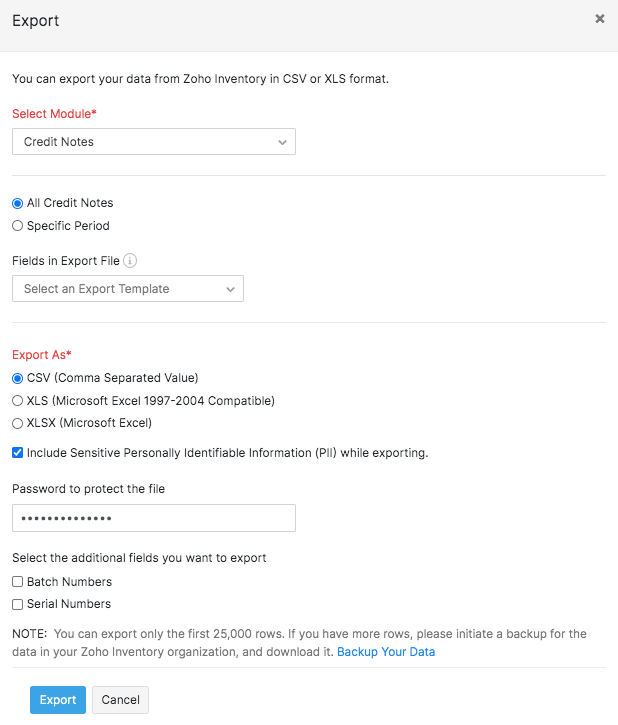The image size is (618, 725).
Task: Tick the Serial Numbers checkbox
Action: [x=18, y=604]
